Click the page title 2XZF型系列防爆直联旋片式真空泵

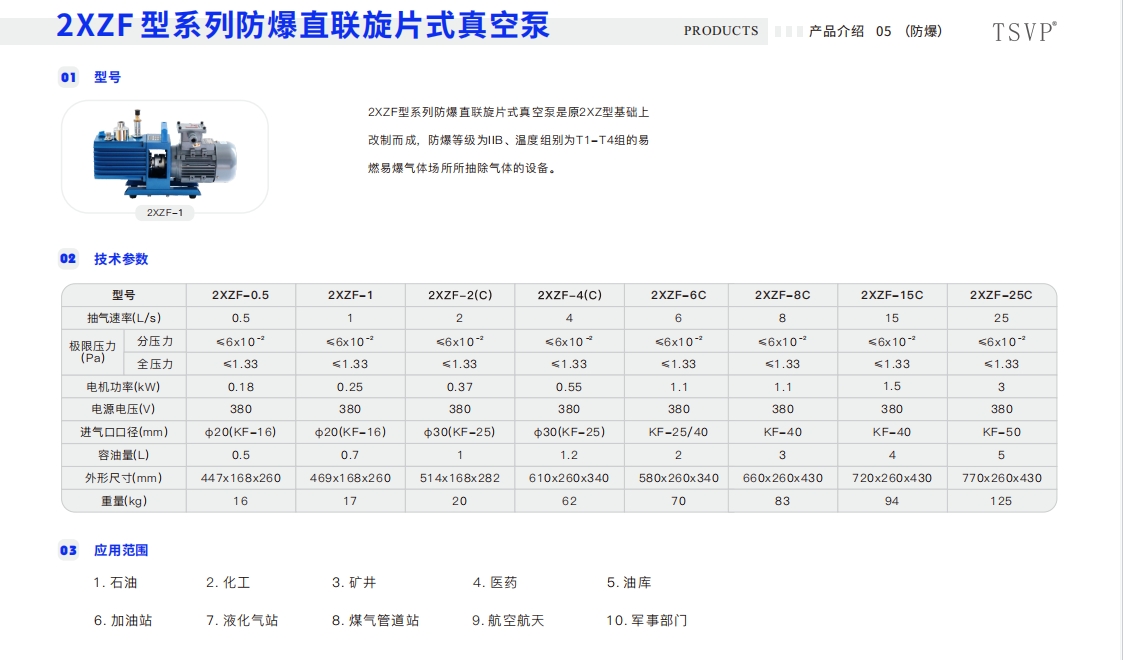(303, 24)
